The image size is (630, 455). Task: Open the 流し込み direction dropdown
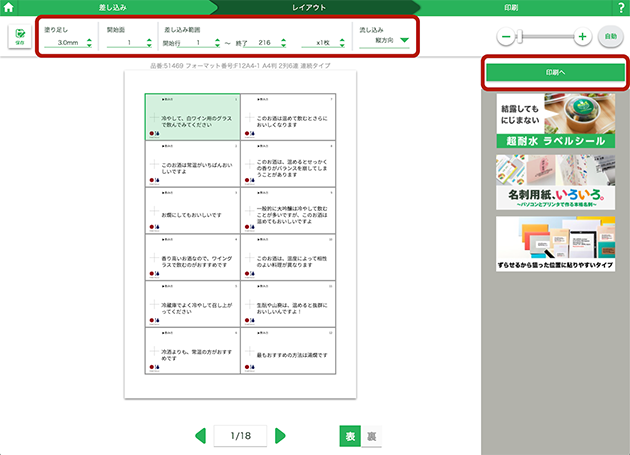404,42
